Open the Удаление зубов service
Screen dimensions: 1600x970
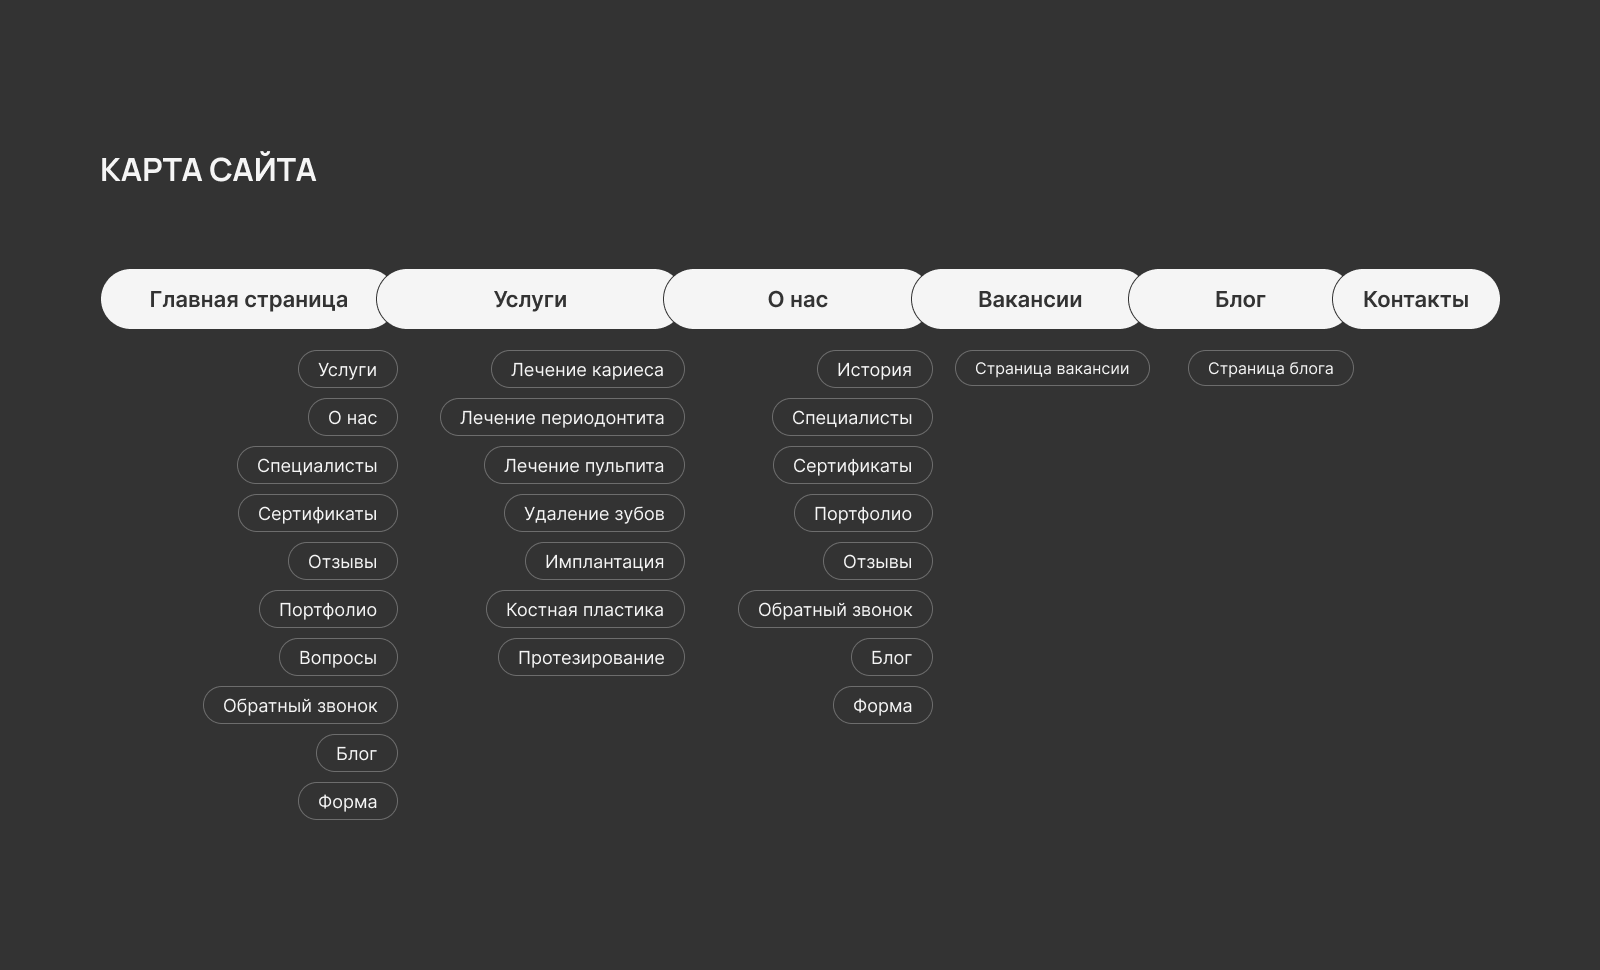(594, 513)
